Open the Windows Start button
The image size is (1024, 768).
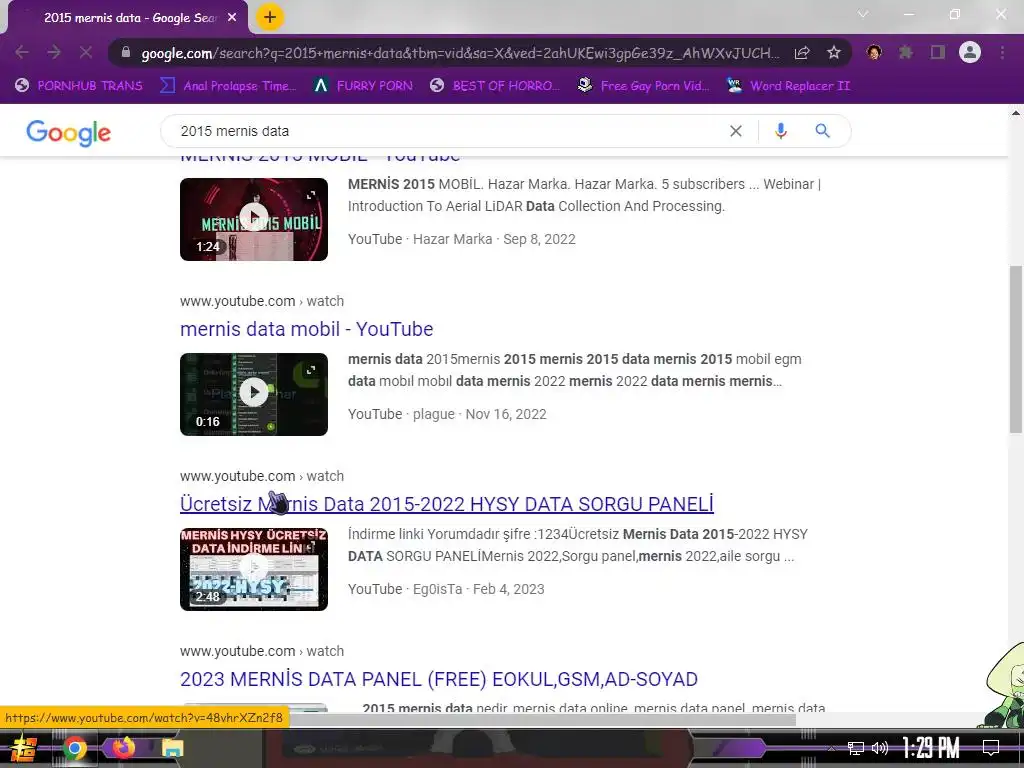[x=24, y=748]
